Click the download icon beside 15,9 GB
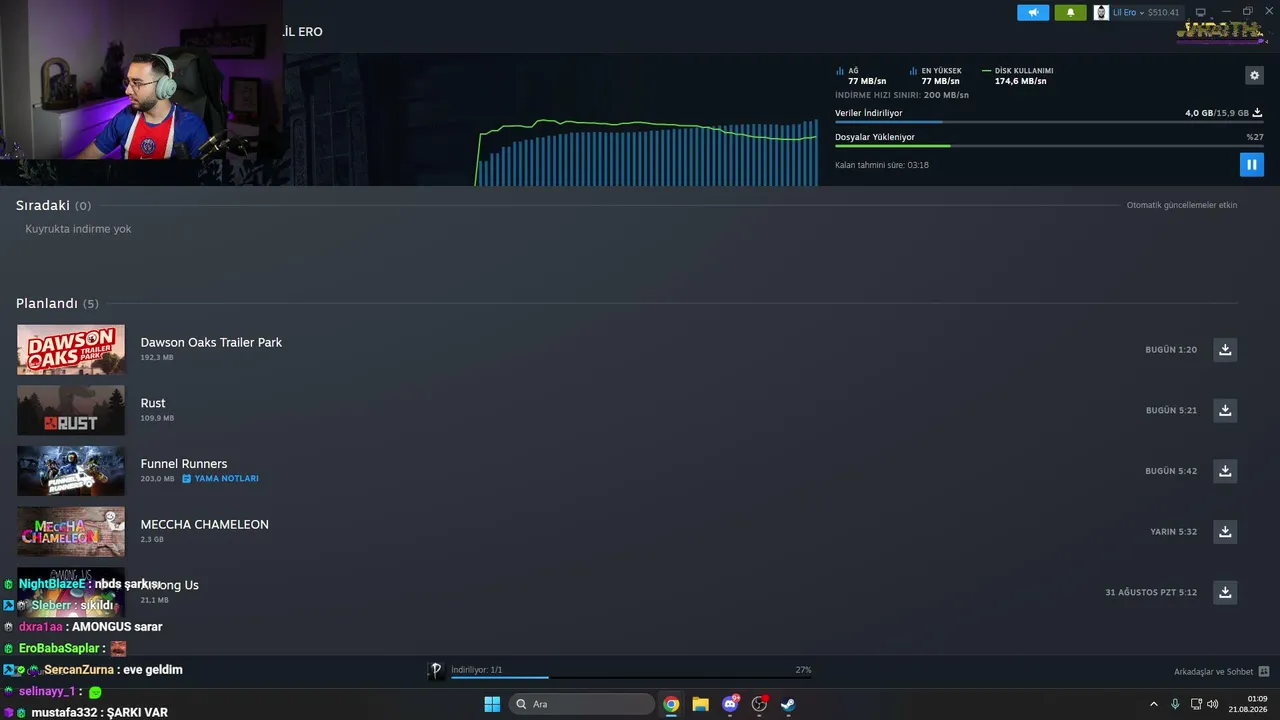 pos(1257,113)
